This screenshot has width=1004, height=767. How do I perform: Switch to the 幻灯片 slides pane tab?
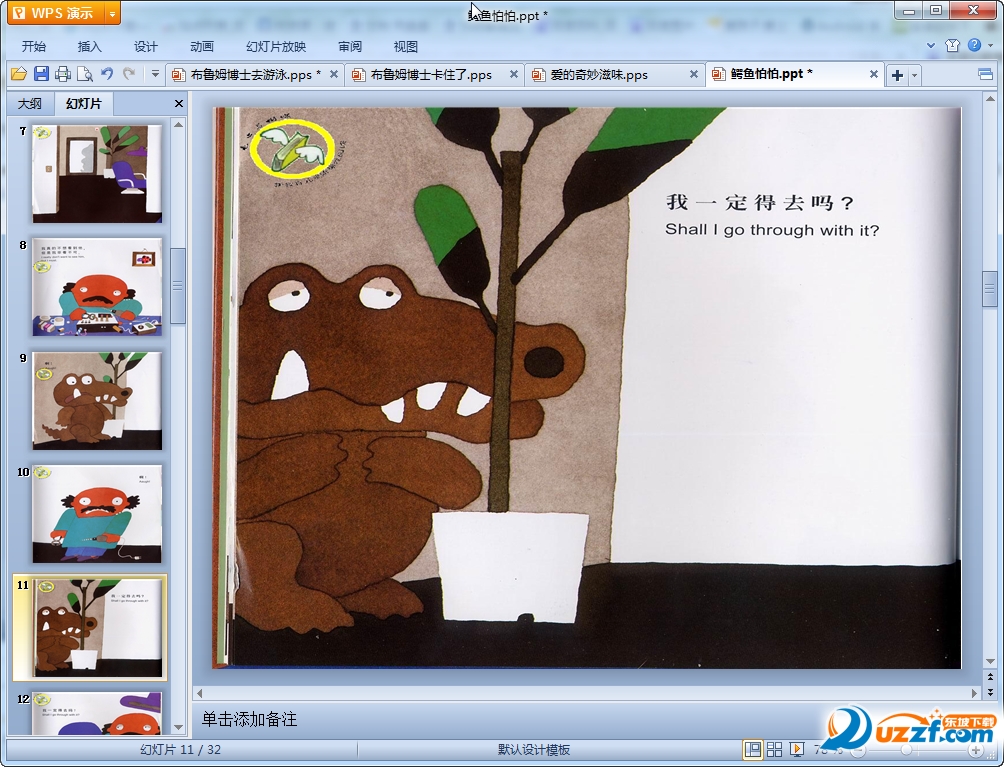click(x=84, y=103)
